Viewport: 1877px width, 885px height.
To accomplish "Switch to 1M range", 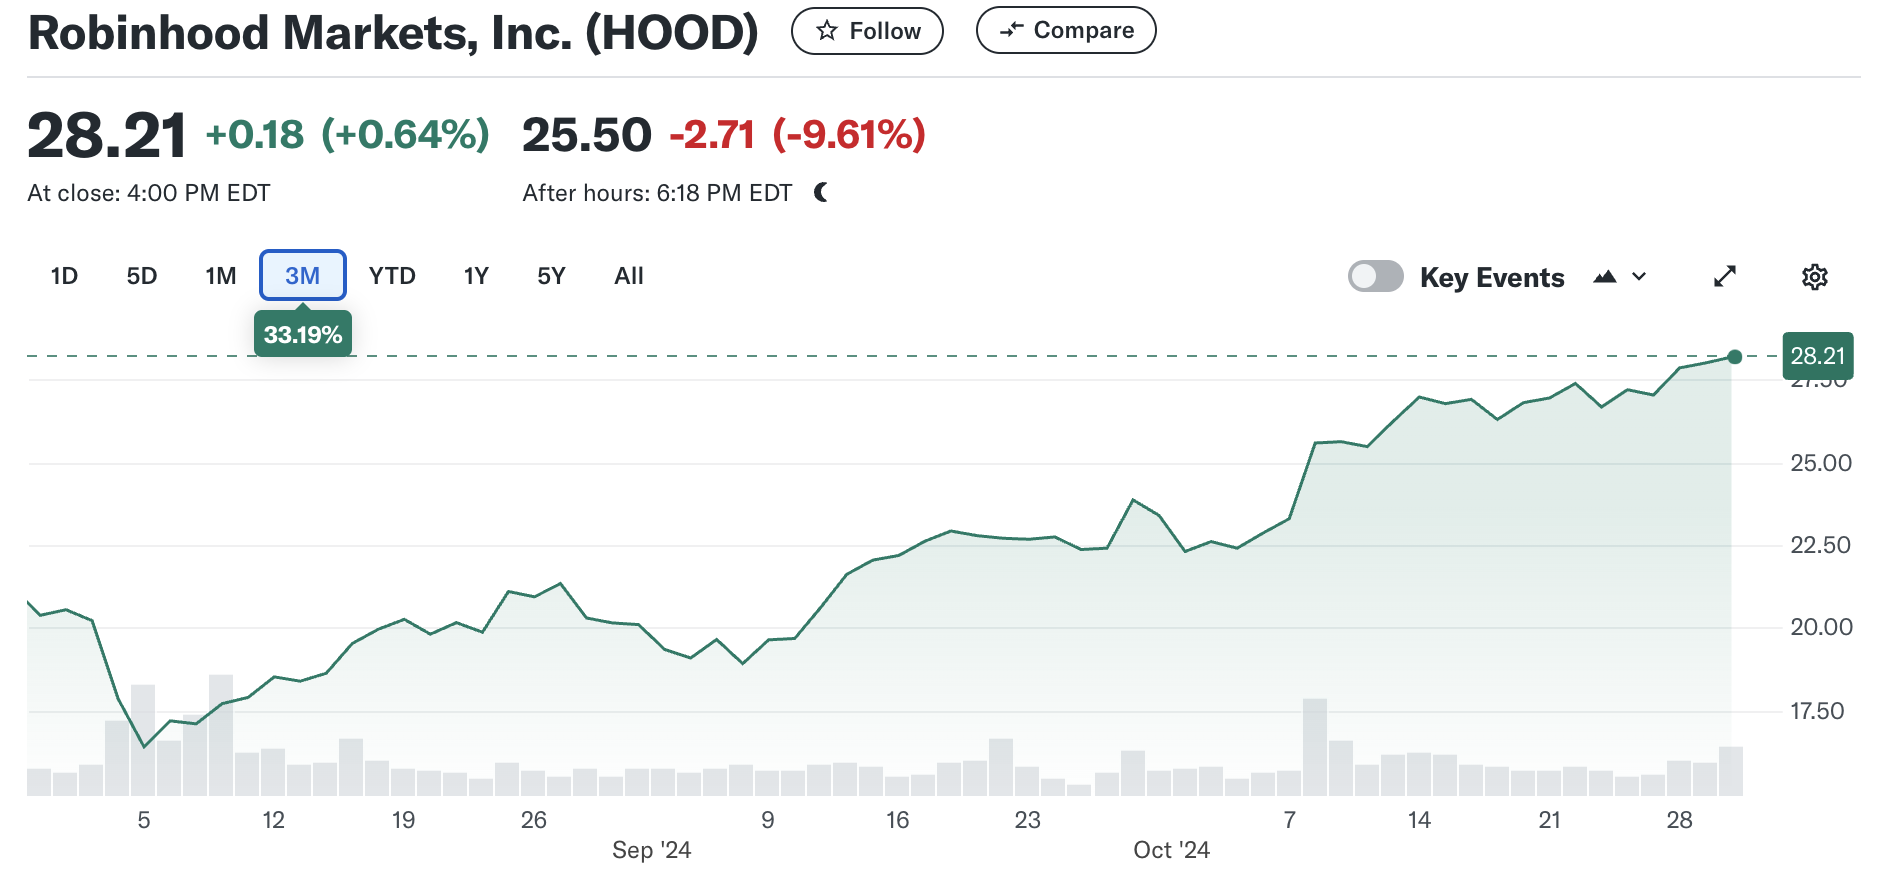I will pos(221,276).
